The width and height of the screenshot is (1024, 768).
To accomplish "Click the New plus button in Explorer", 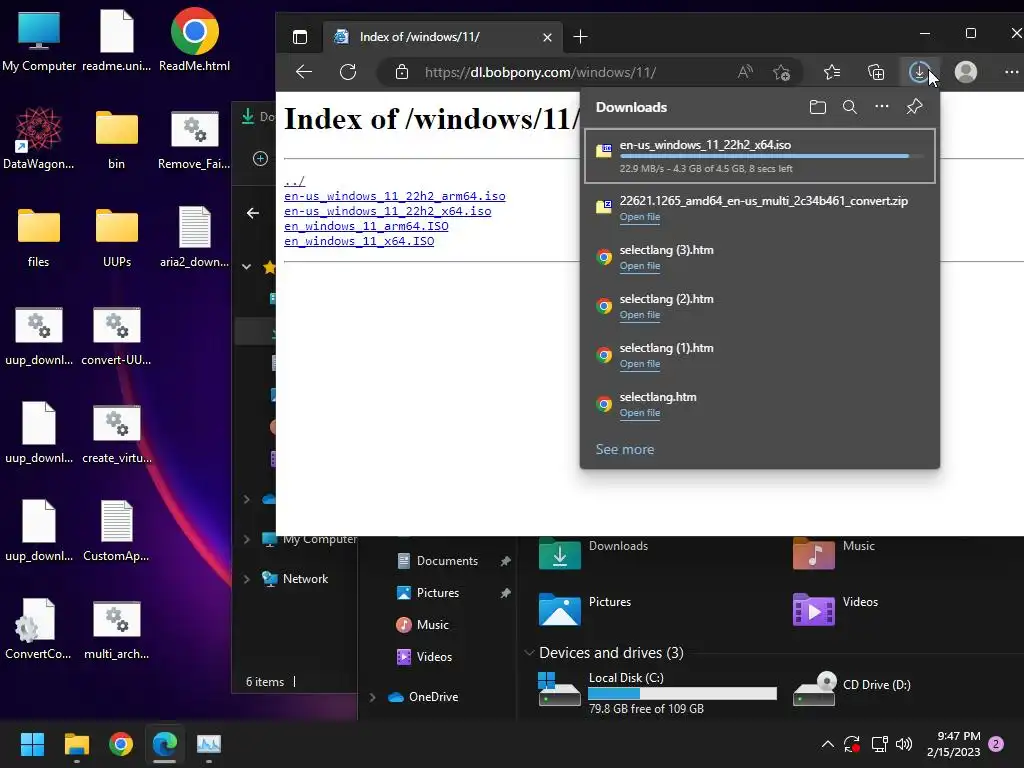I will [261, 158].
